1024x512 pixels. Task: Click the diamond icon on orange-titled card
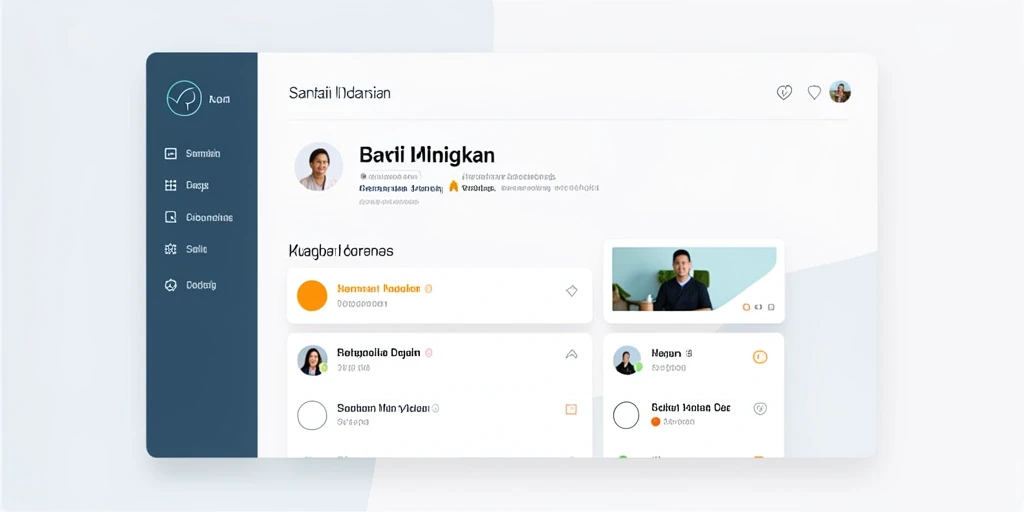(x=571, y=291)
